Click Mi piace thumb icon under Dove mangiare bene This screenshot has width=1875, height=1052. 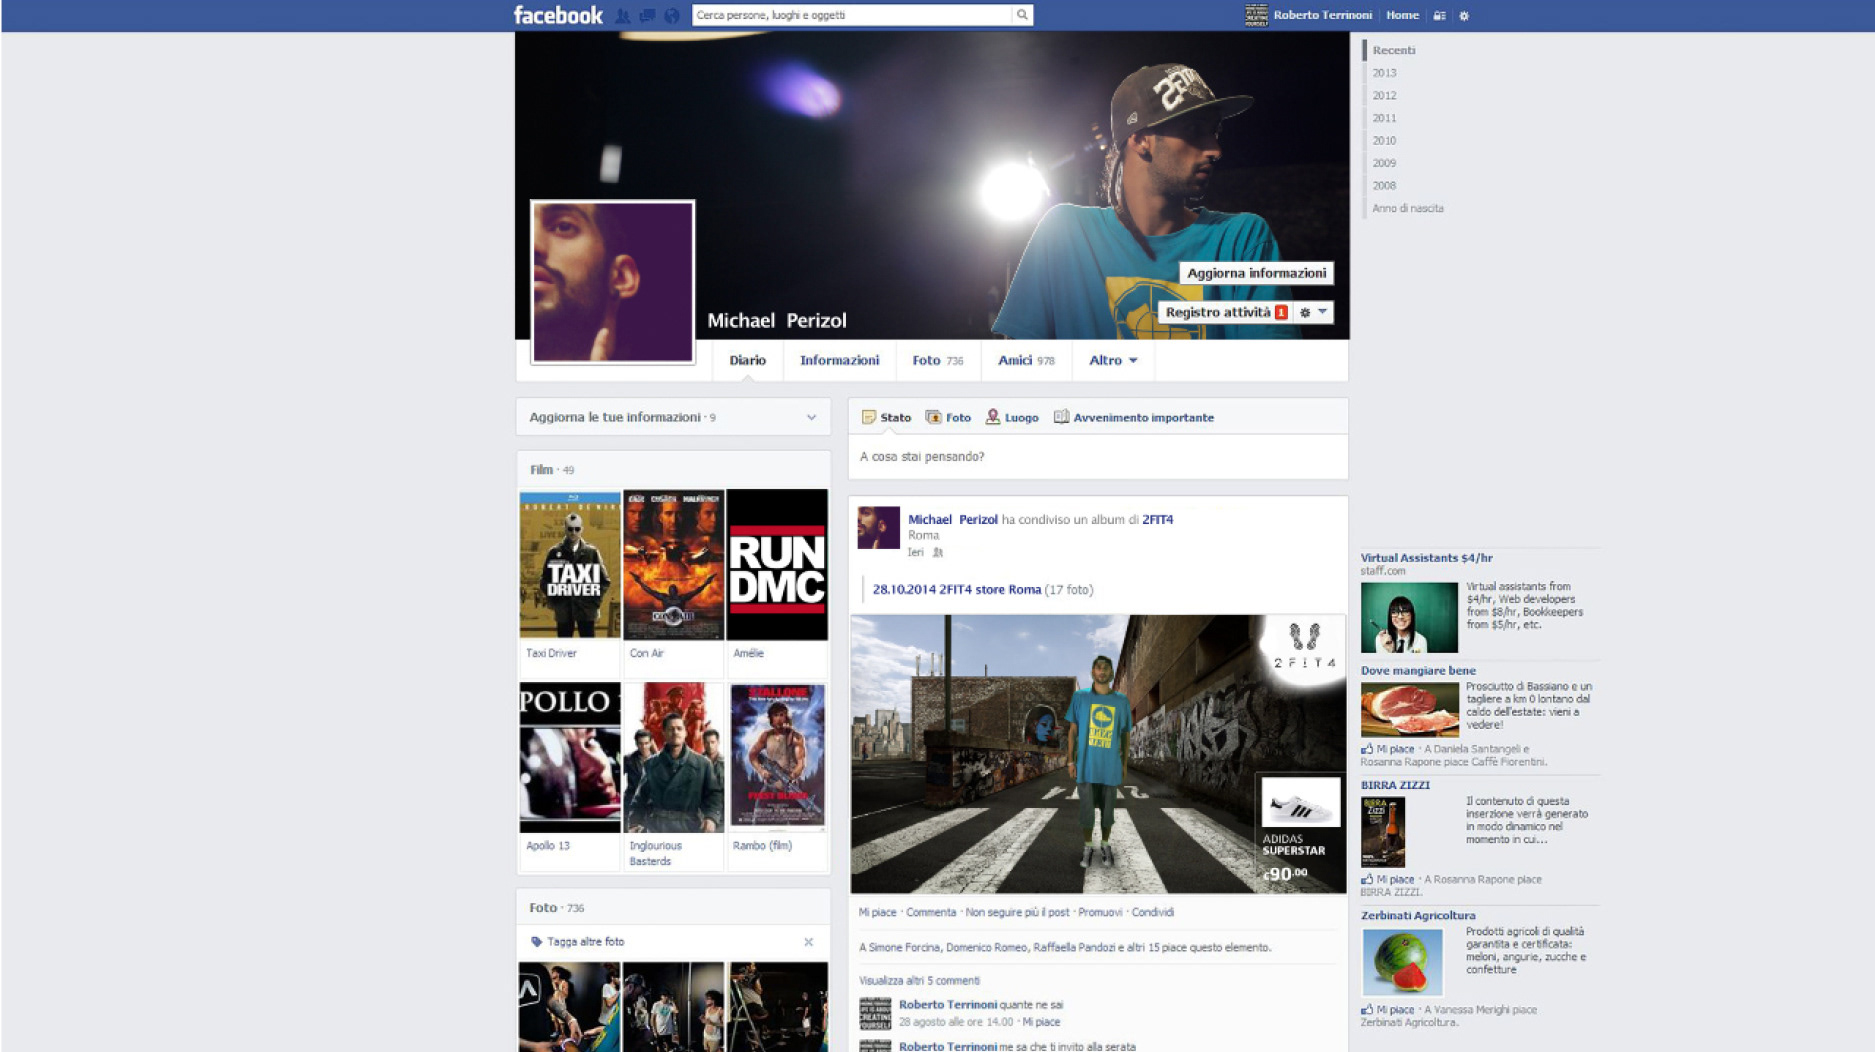click(1367, 749)
